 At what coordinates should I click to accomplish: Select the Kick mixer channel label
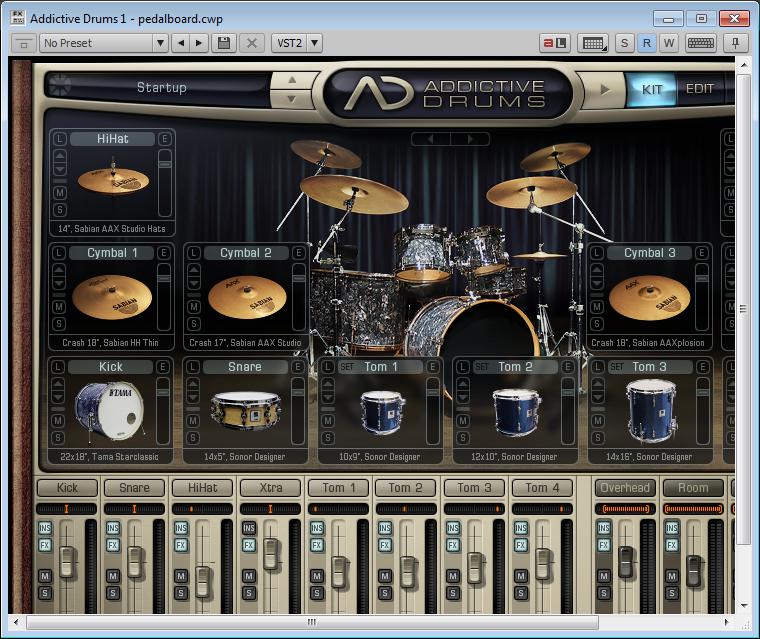click(67, 488)
